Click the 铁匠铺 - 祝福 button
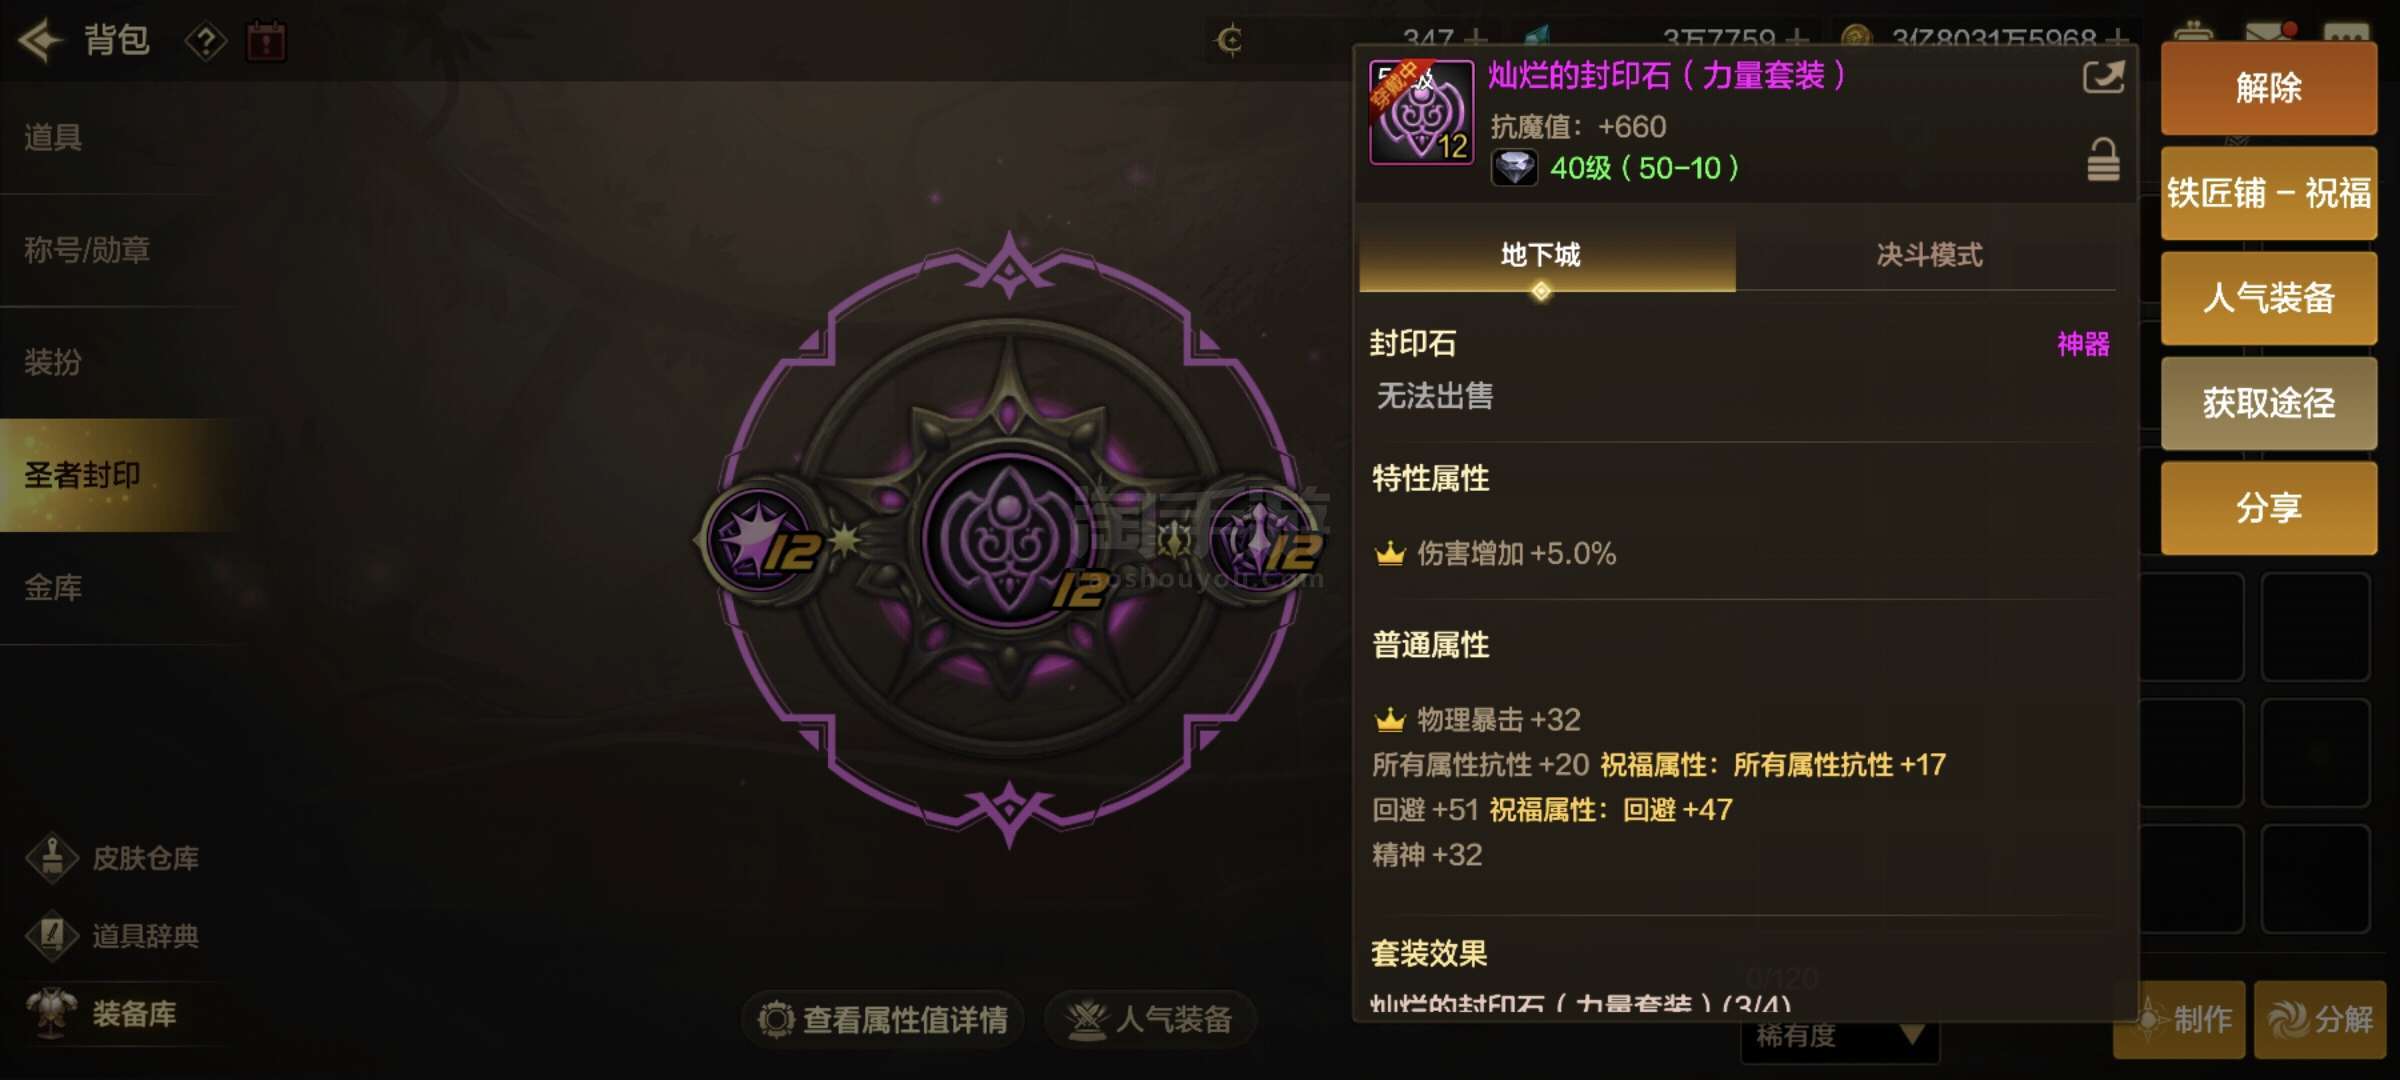The height and width of the screenshot is (1080, 2400). pos(2268,193)
